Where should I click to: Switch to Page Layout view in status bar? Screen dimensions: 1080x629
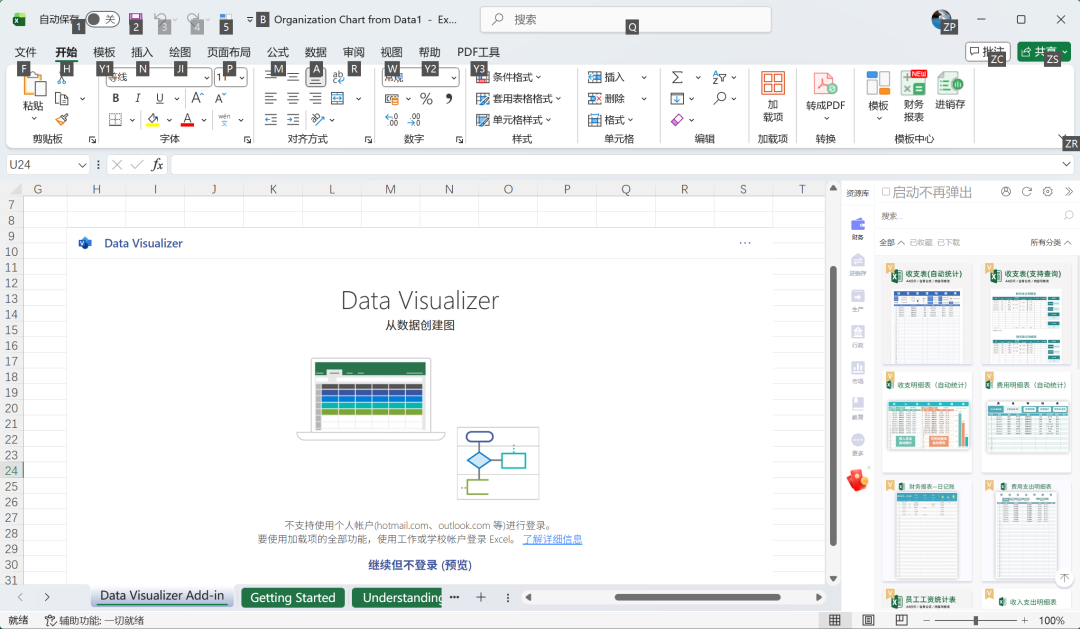point(868,620)
